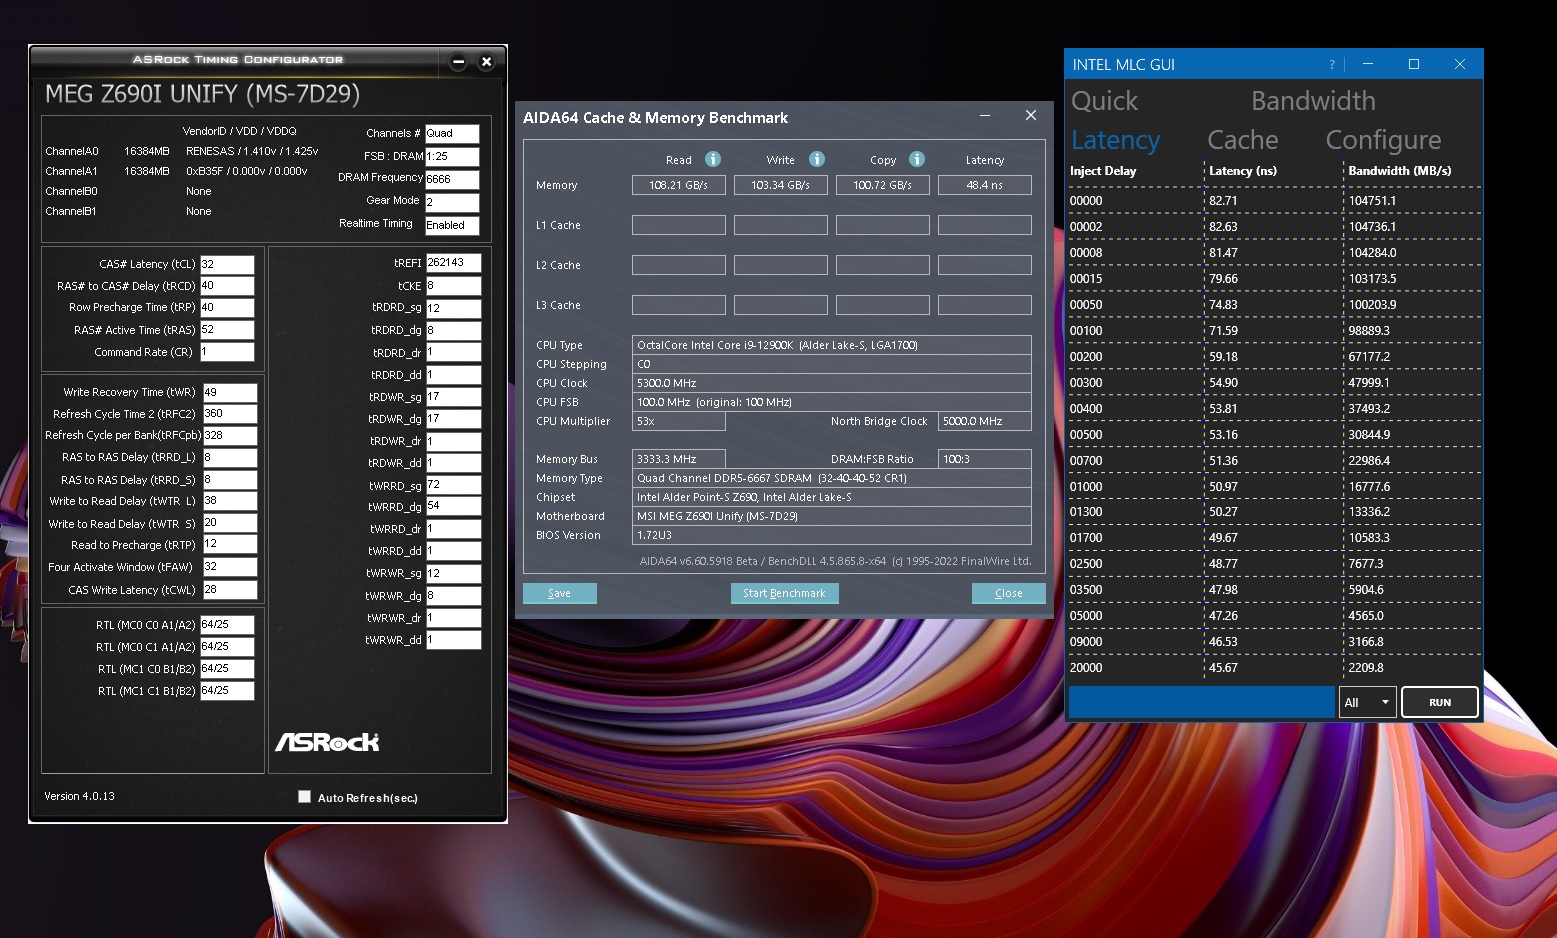Screen dimensions: 1557x938
Task: Close AIDA64 window with title bar X
Action: click(x=1031, y=116)
